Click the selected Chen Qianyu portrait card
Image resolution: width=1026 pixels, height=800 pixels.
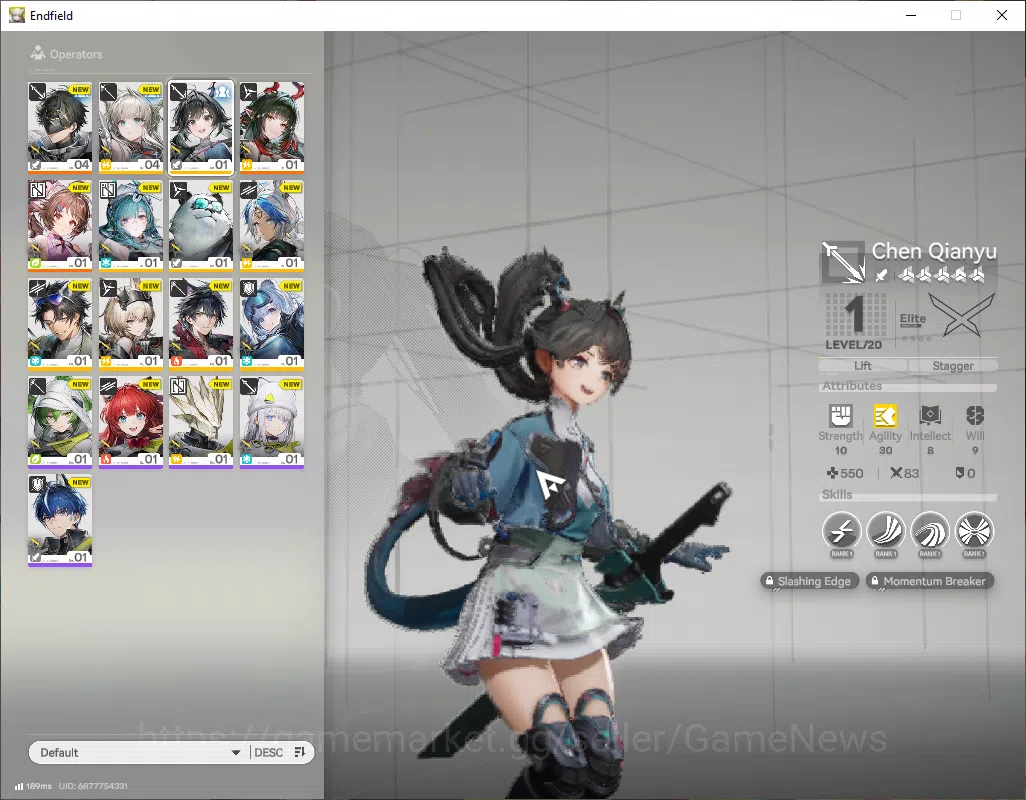tap(201, 127)
